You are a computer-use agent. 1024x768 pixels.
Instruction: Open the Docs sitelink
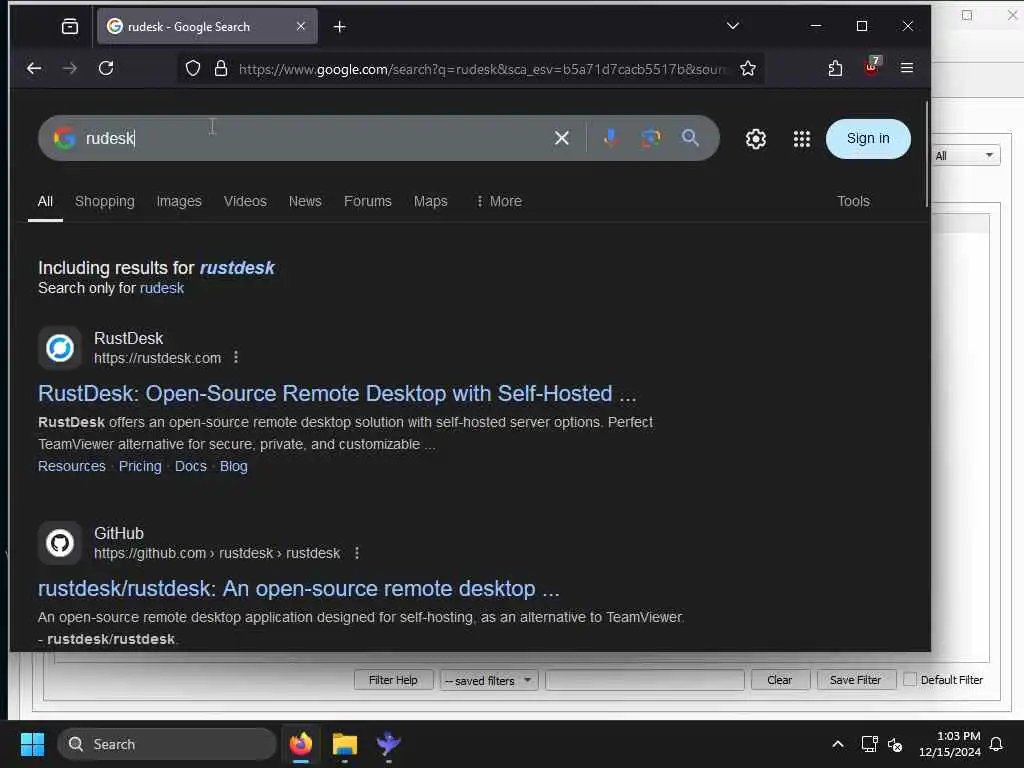(191, 466)
